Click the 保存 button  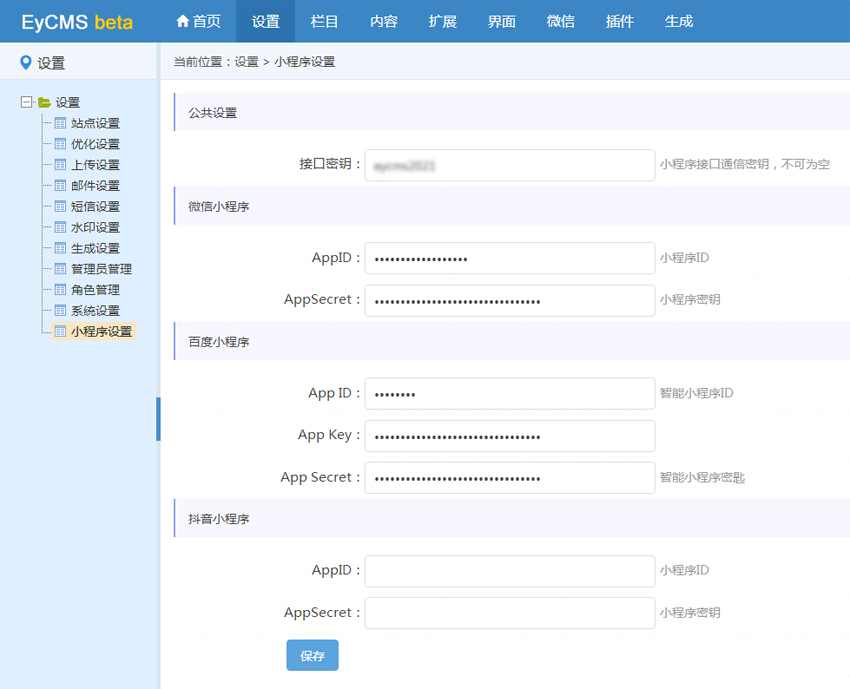tap(312, 656)
